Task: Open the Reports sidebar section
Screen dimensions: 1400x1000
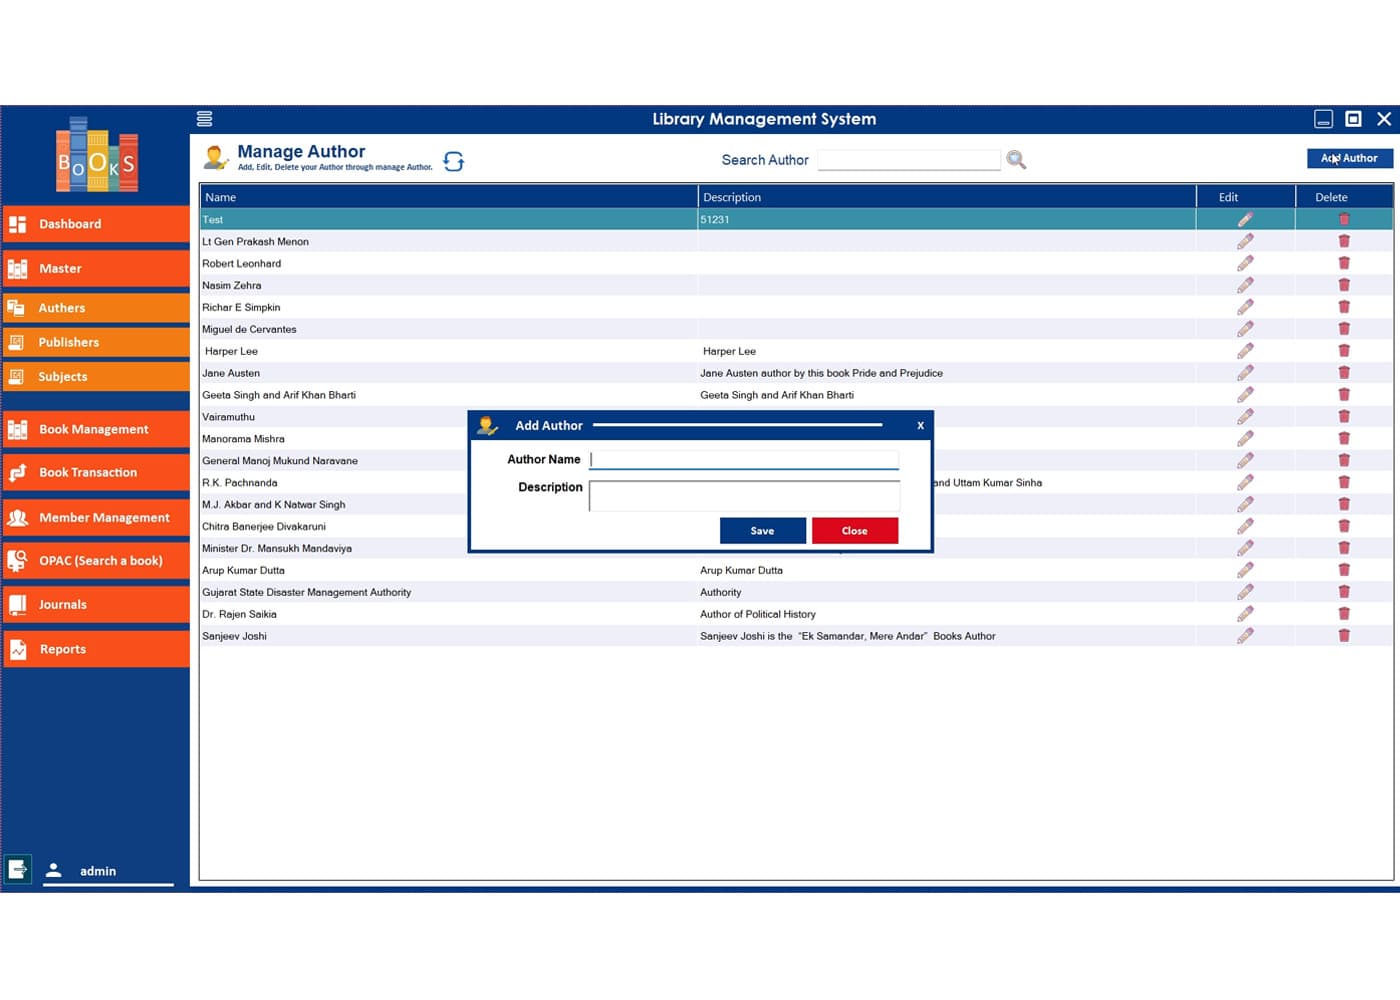Action: (96, 649)
